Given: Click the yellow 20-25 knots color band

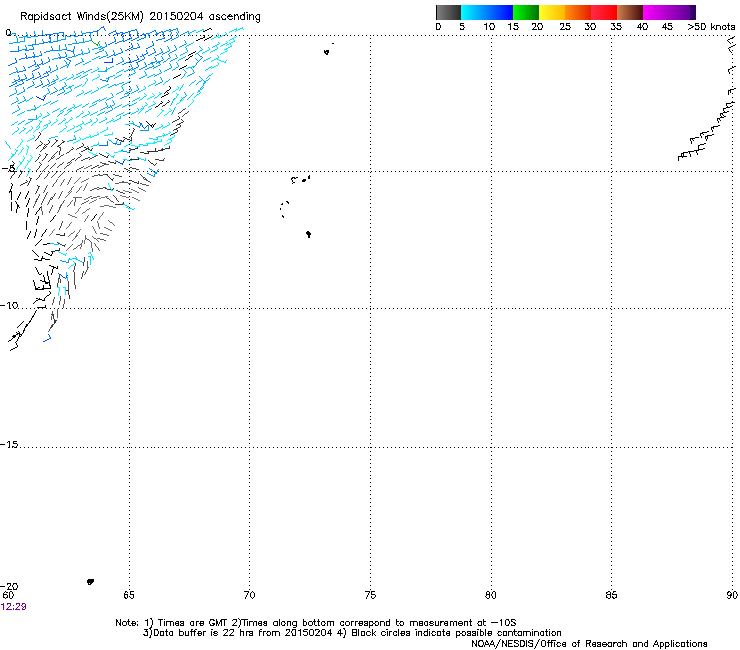Looking at the screenshot, I should (551, 12).
